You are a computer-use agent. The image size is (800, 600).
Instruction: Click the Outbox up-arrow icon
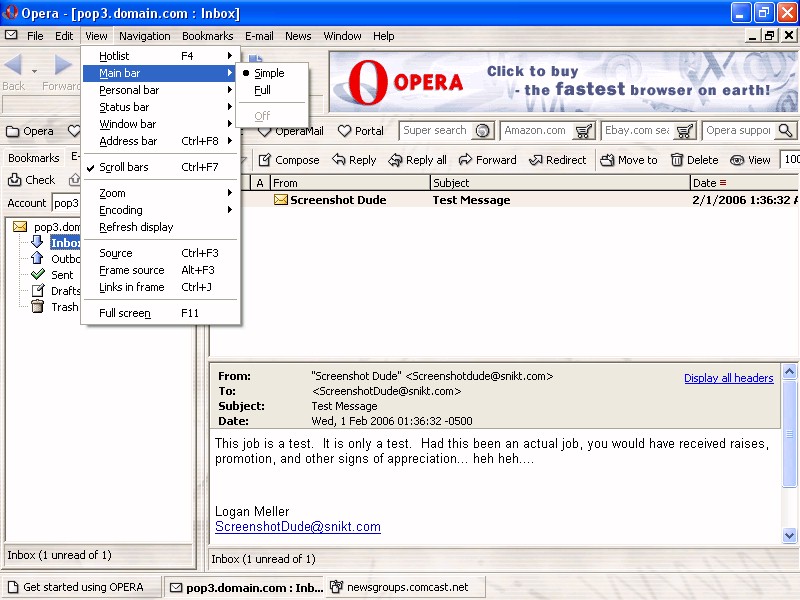(x=37, y=258)
